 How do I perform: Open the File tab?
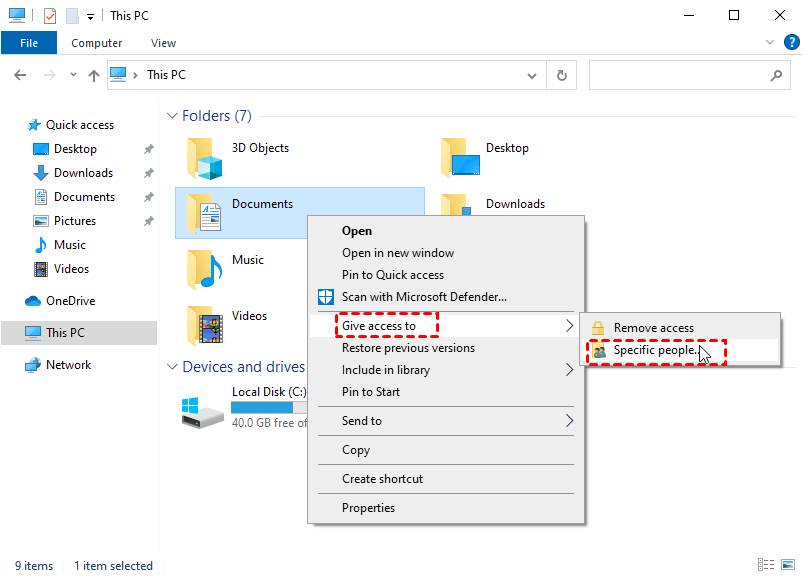coord(29,43)
